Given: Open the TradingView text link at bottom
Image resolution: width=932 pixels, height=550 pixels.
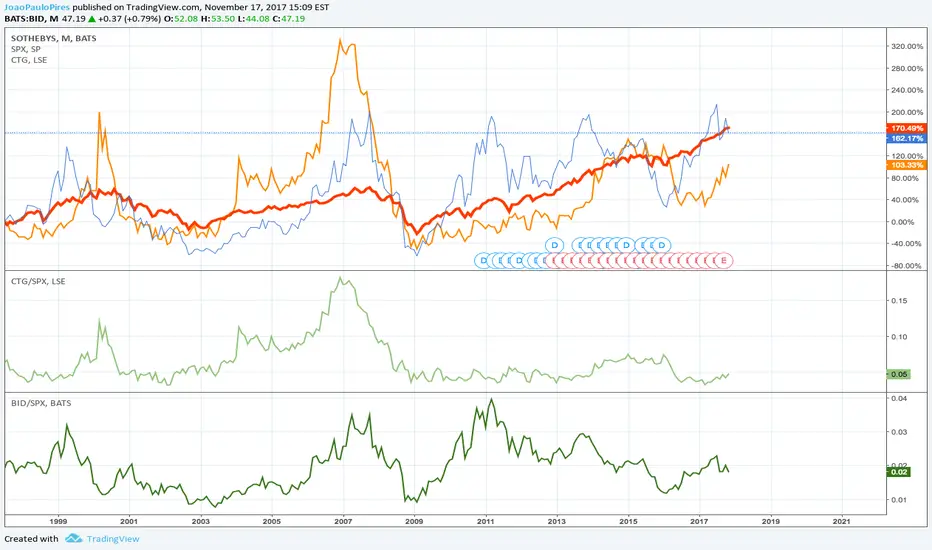Looking at the screenshot, I should [113, 539].
